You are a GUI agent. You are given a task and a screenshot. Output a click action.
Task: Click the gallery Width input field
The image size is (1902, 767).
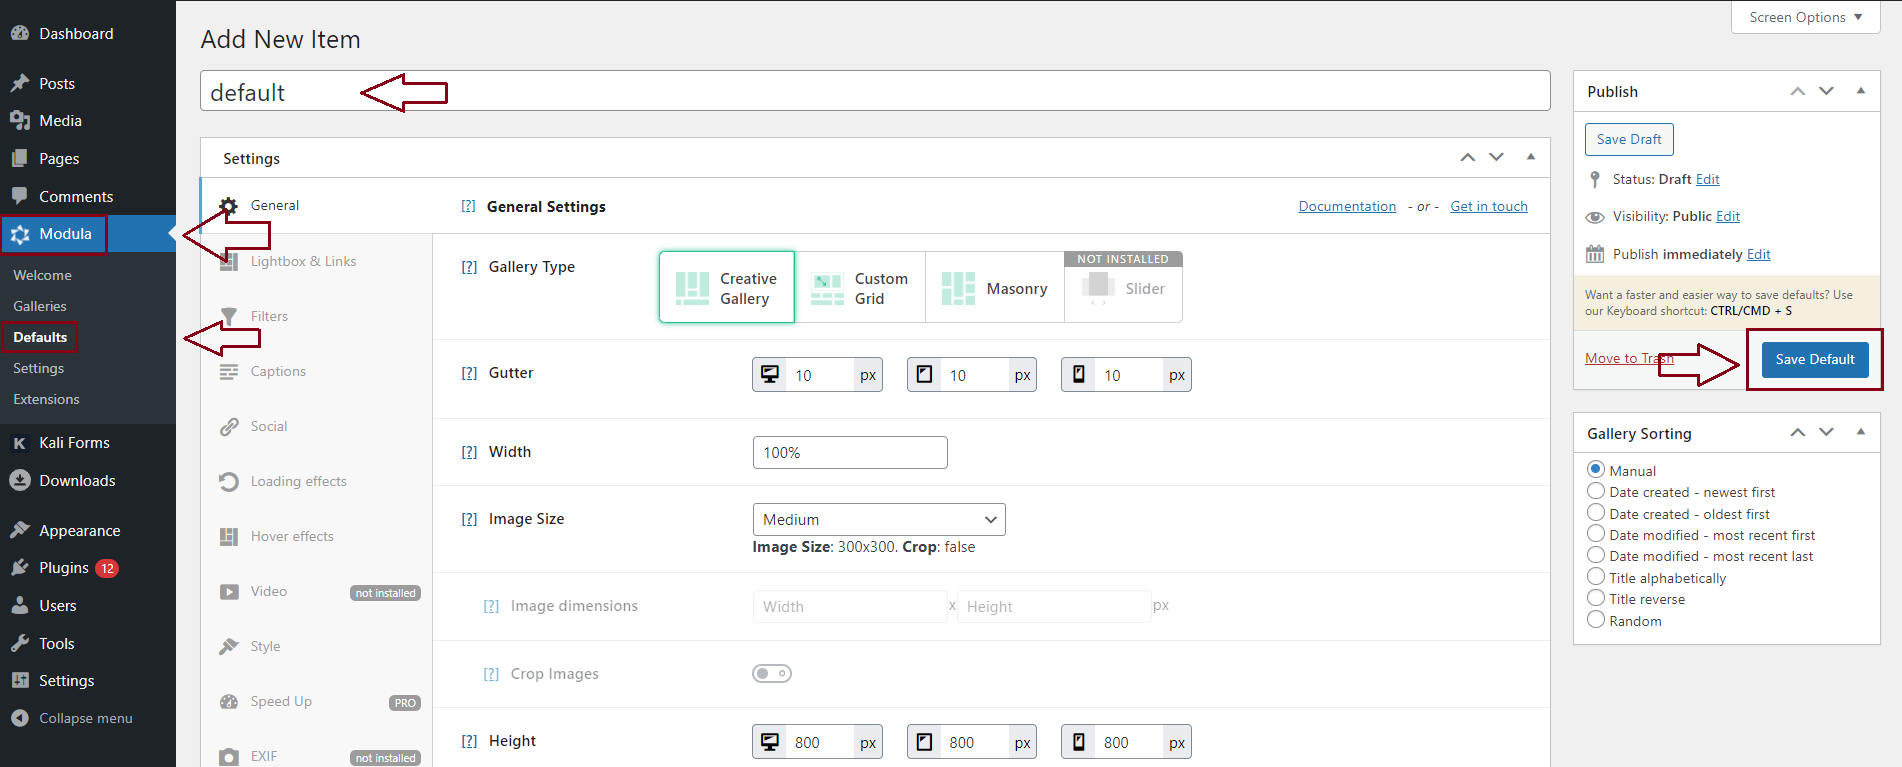click(x=849, y=453)
